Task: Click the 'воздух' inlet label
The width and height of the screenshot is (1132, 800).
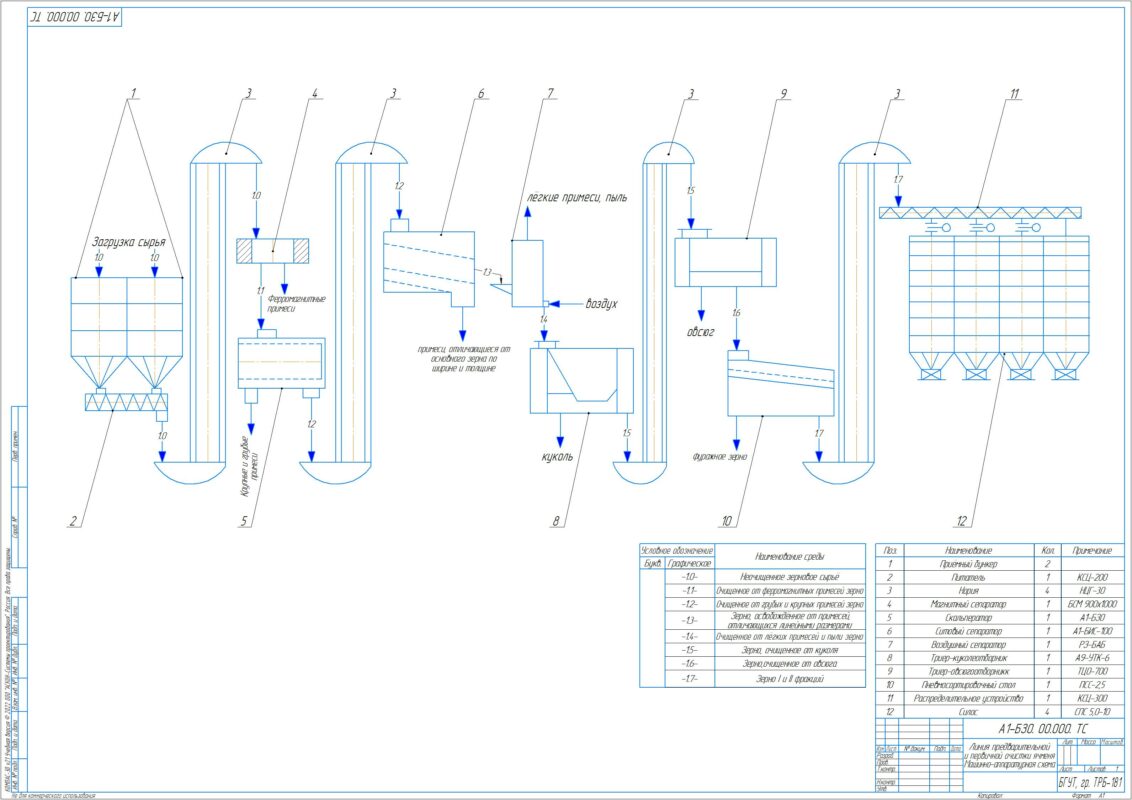Action: [601, 304]
